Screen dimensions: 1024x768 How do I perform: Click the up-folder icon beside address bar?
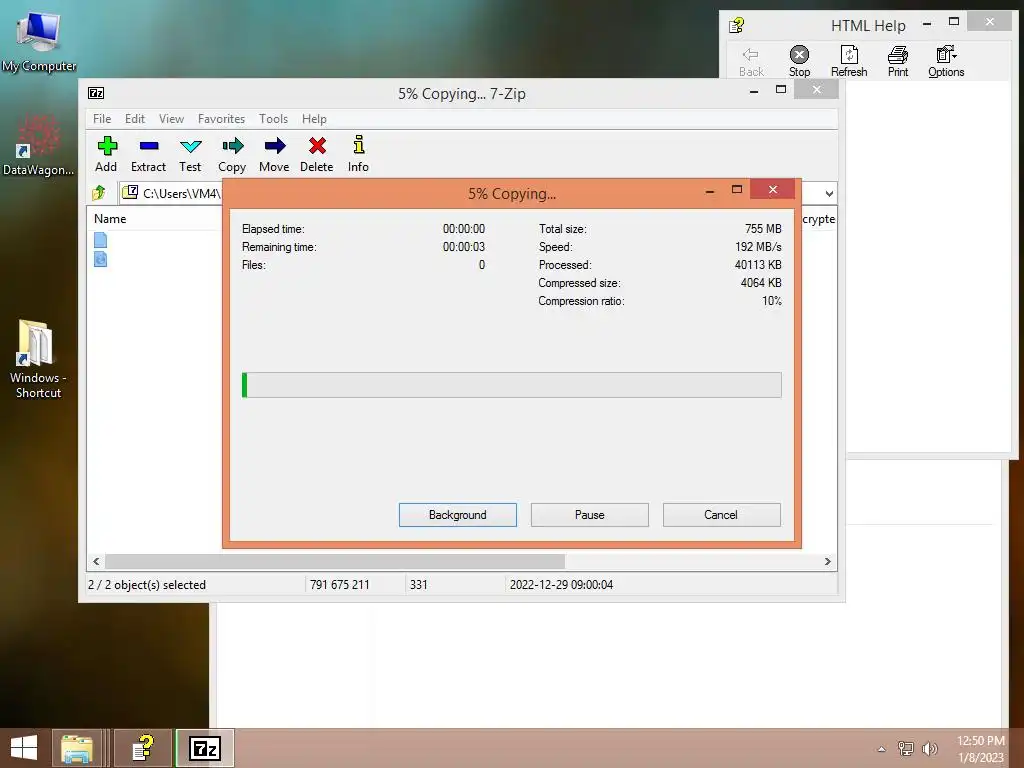(x=99, y=193)
